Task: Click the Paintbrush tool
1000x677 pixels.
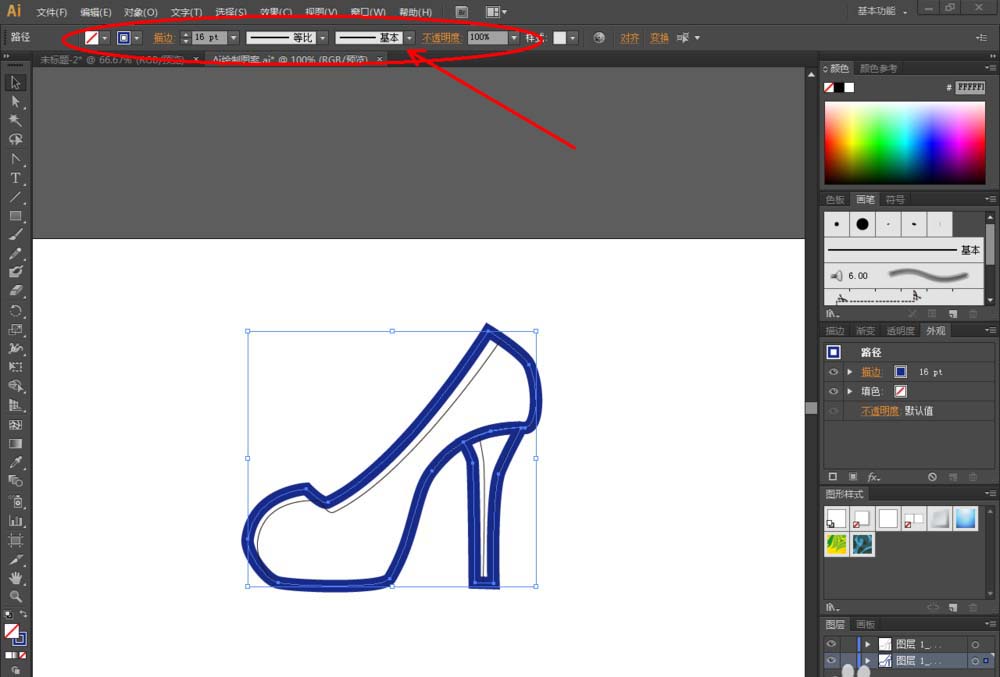Action: 15,235
